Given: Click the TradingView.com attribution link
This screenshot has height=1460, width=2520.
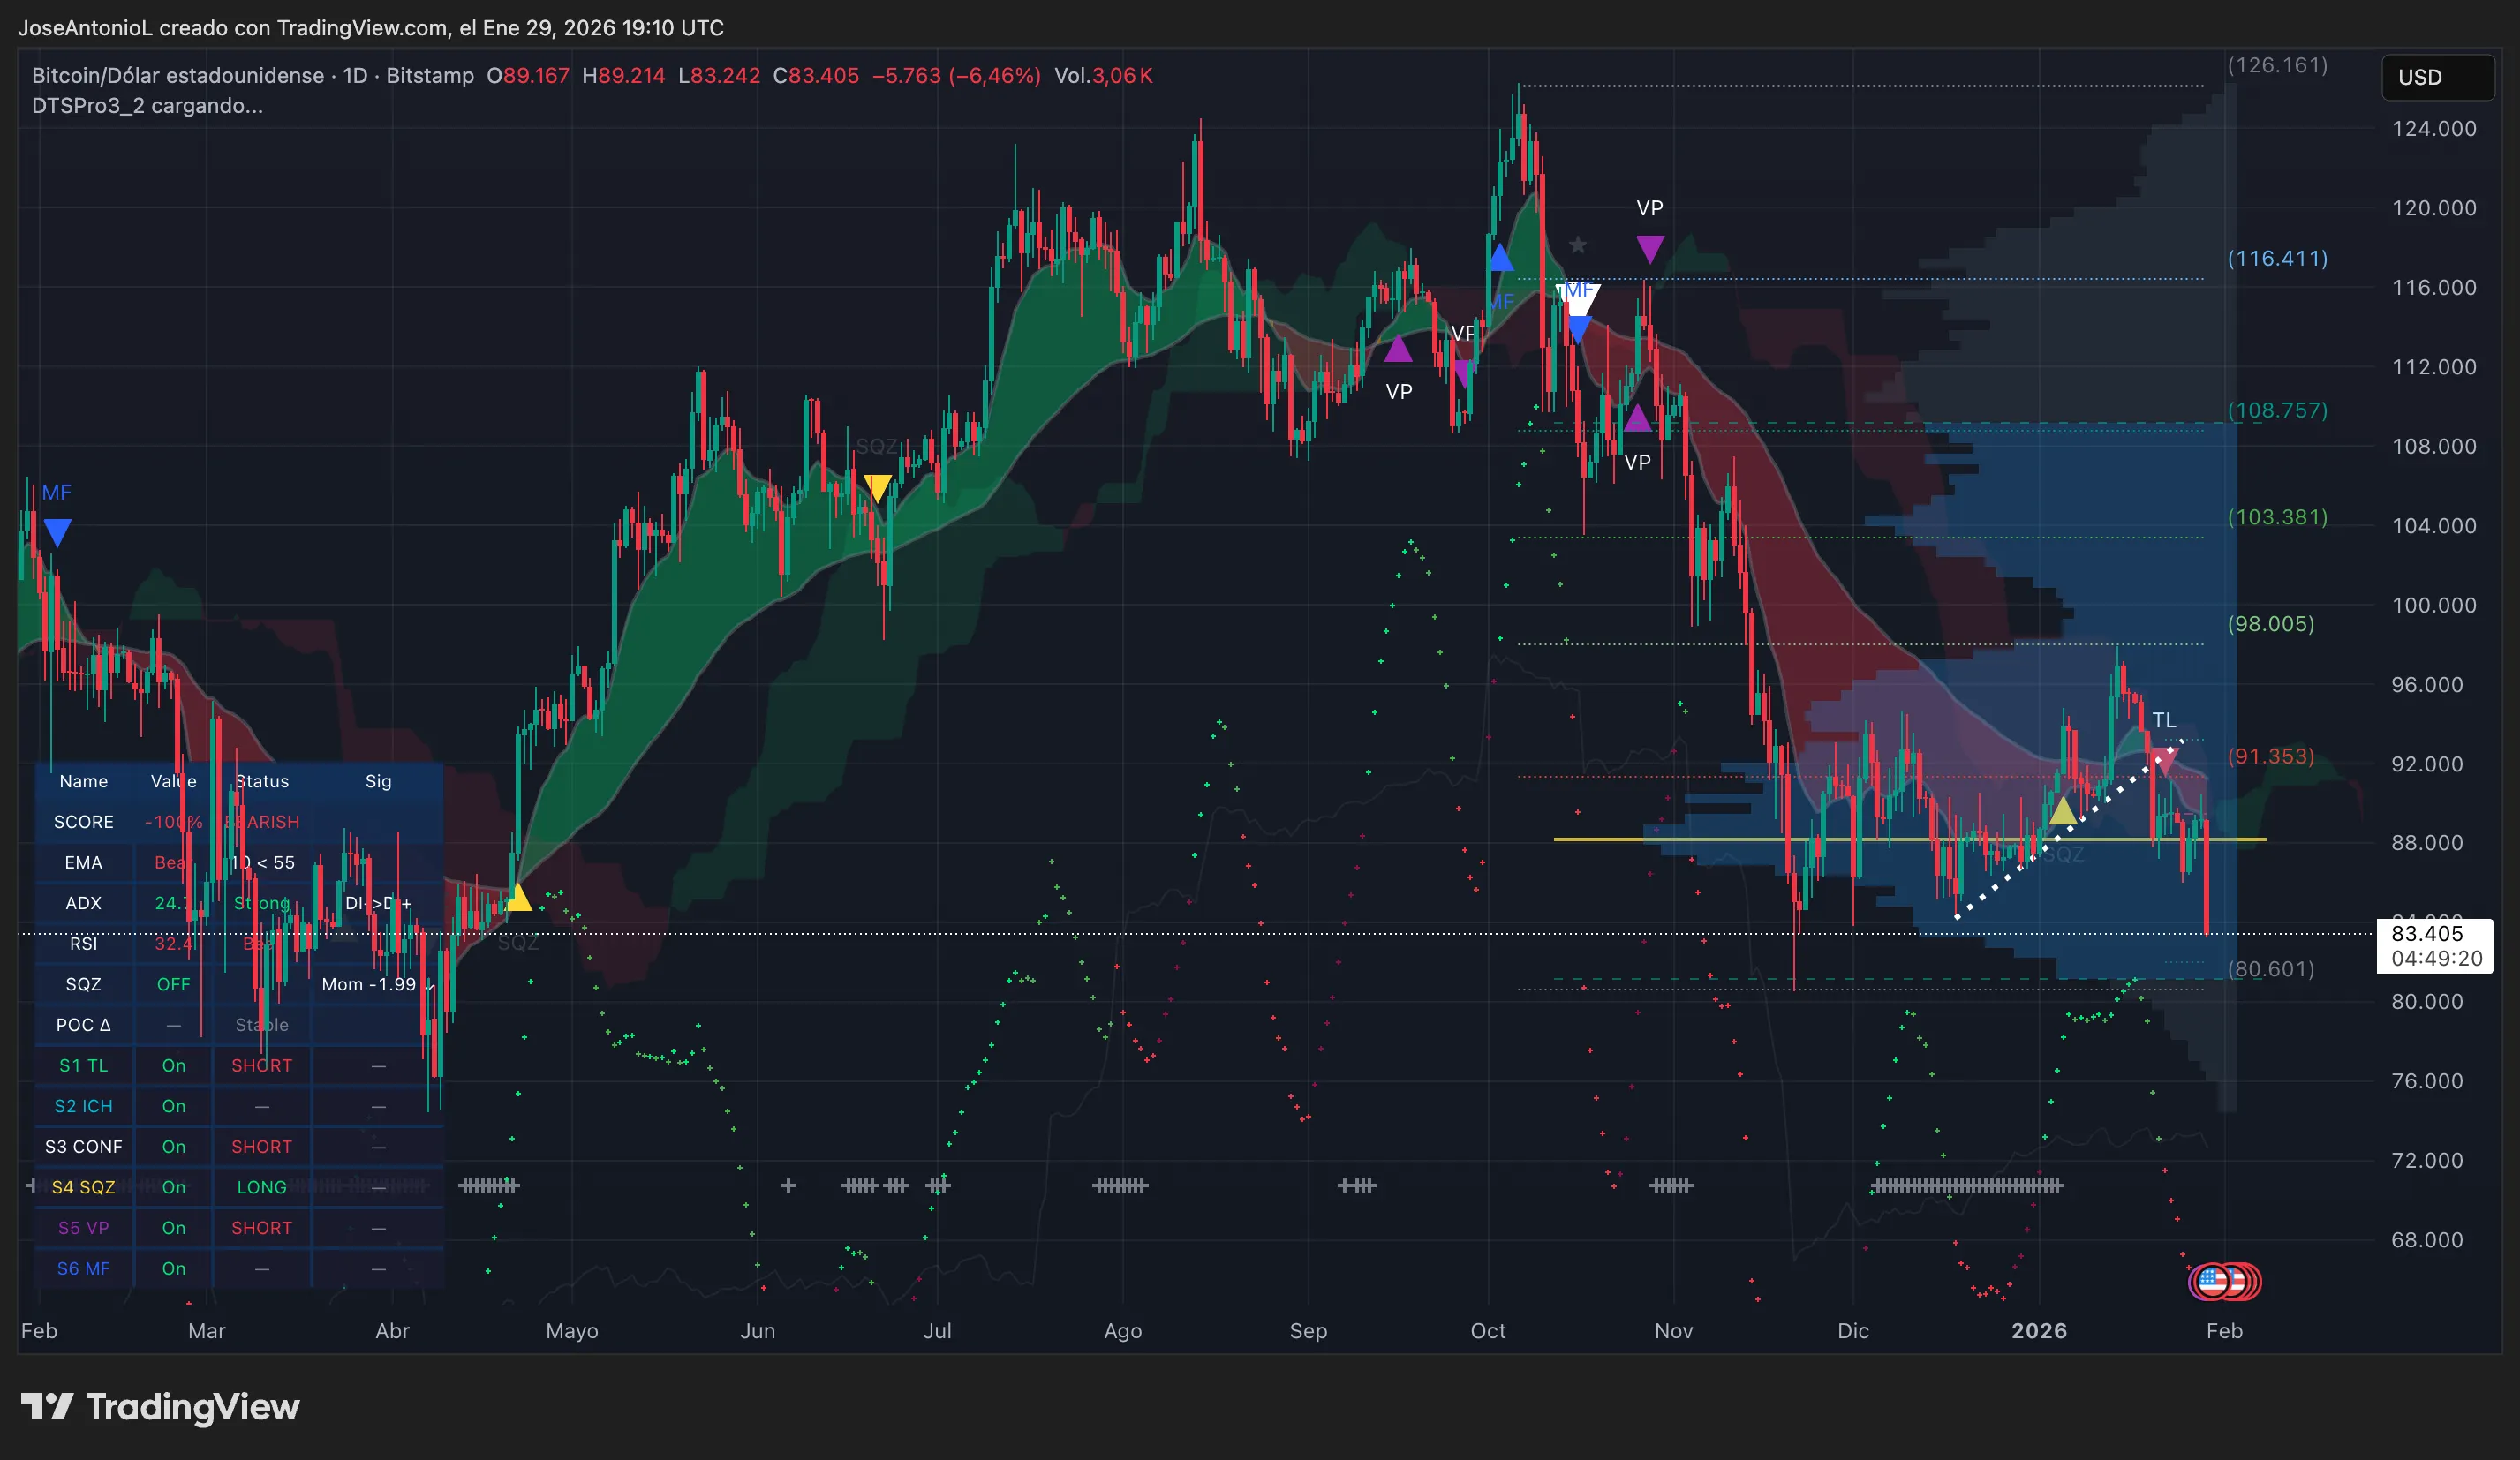Looking at the screenshot, I should [360, 28].
